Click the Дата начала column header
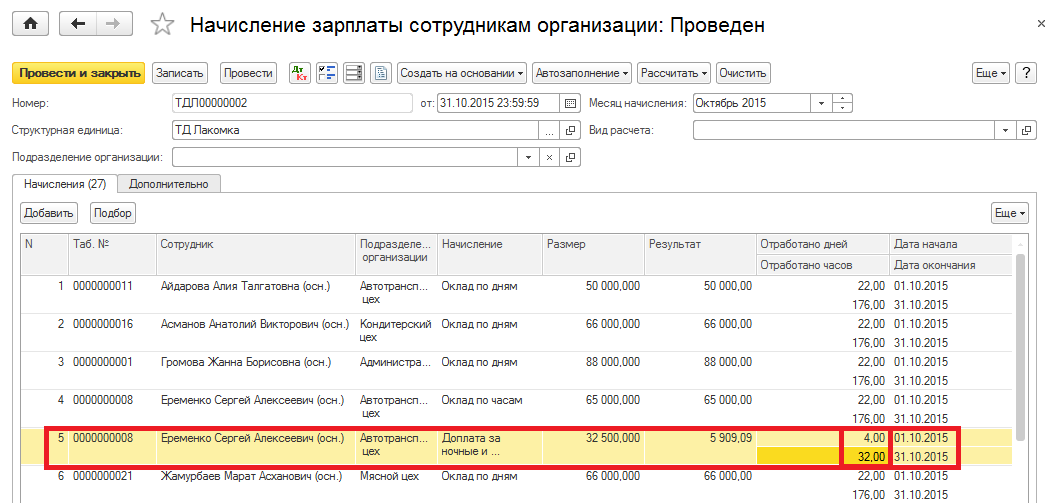The height and width of the screenshot is (503, 1055). [951, 245]
